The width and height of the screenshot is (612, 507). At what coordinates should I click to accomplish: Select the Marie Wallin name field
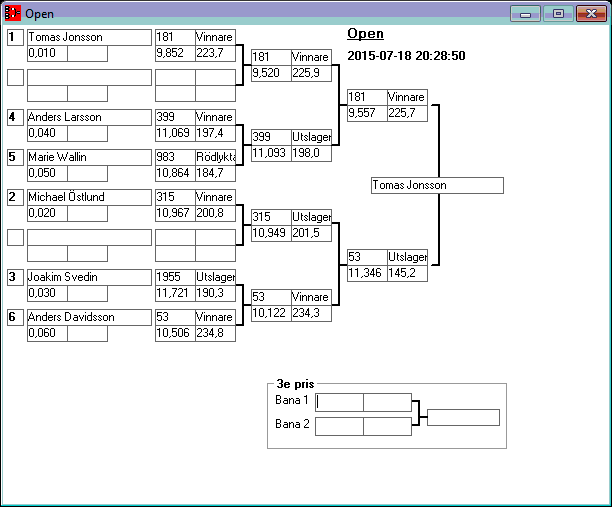pos(86,158)
